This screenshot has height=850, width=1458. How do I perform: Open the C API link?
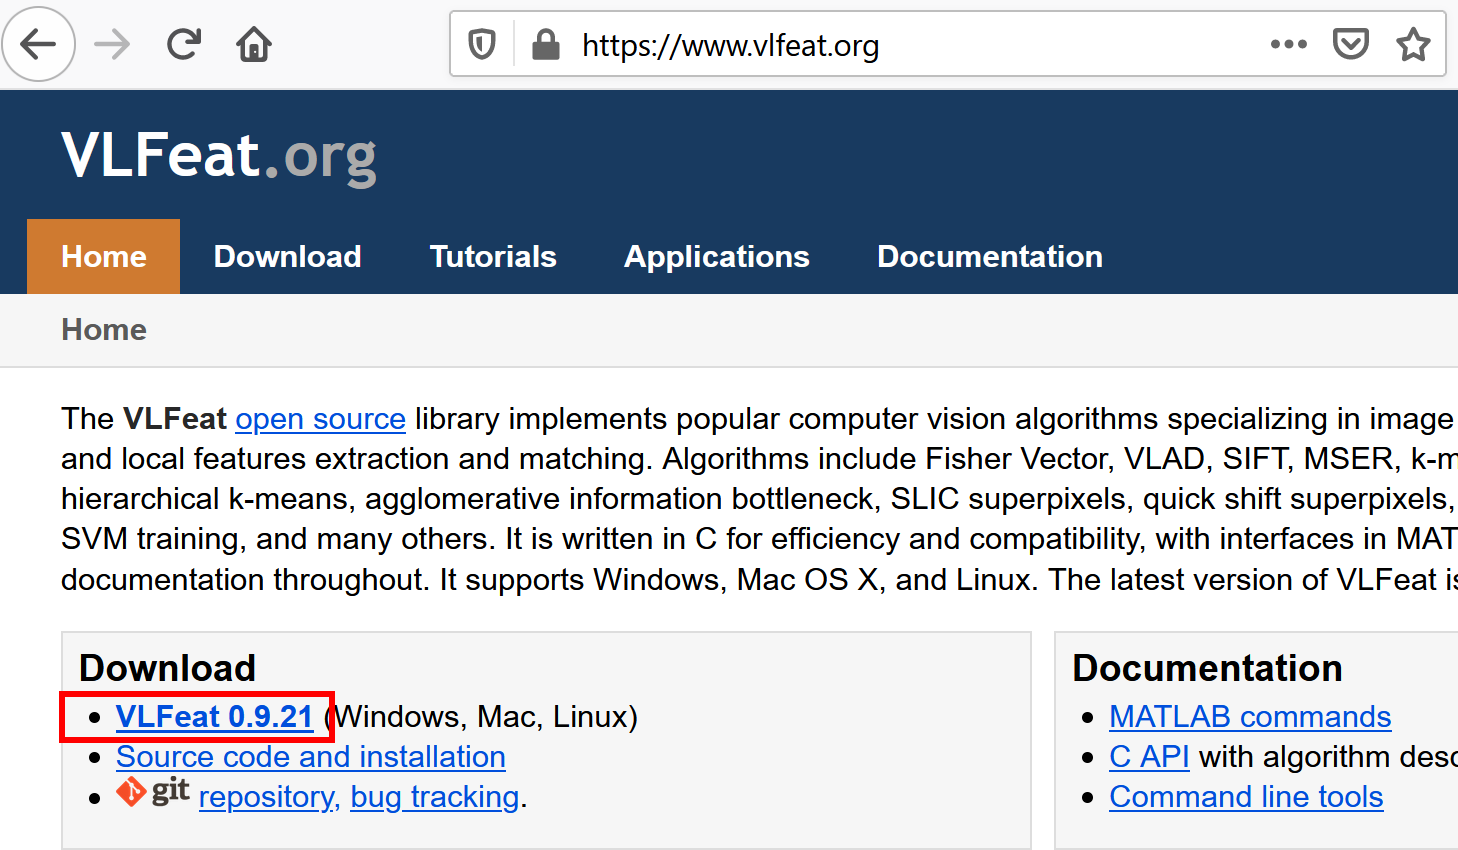(1149, 757)
